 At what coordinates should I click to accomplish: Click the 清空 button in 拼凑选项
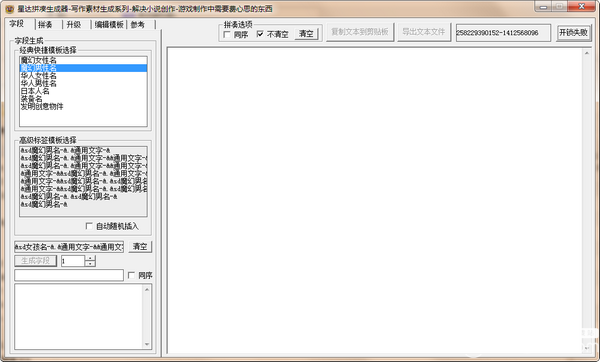[306, 34]
